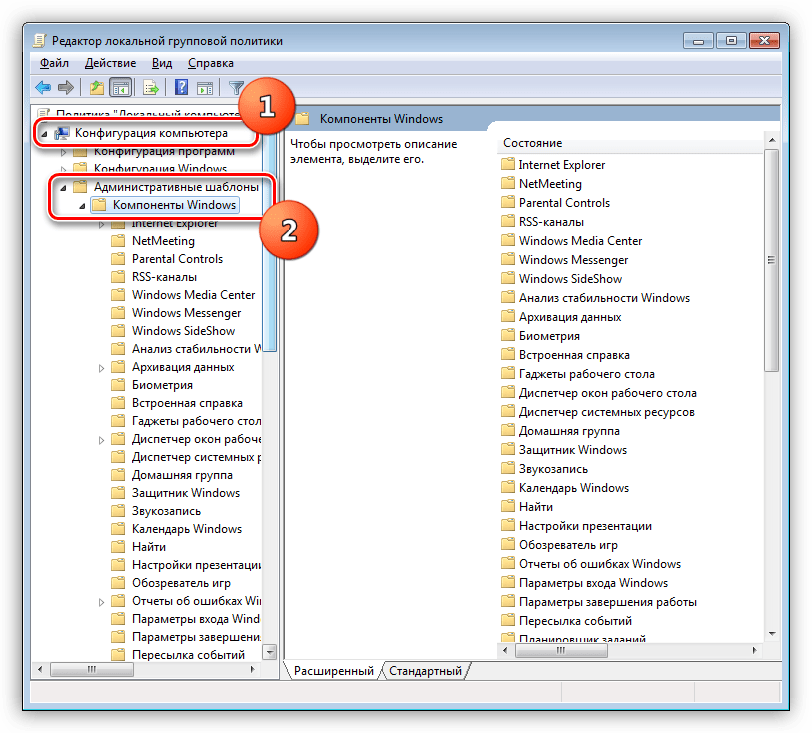Image resolution: width=812 pixels, height=733 pixels.
Task: Expand Отчеты об ошибках Windows in the tree
Action: (x=101, y=602)
